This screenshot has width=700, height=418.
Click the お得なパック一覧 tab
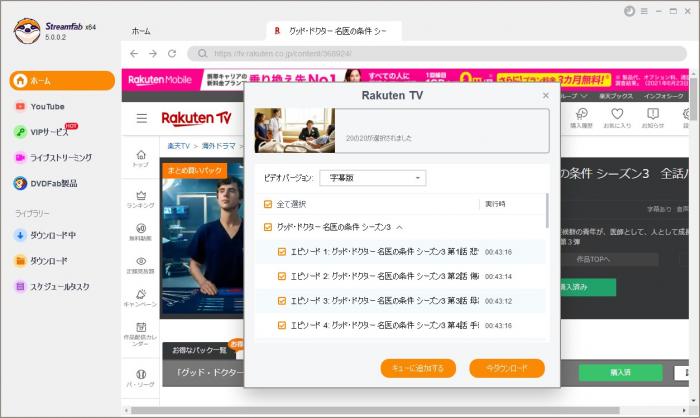(200, 350)
